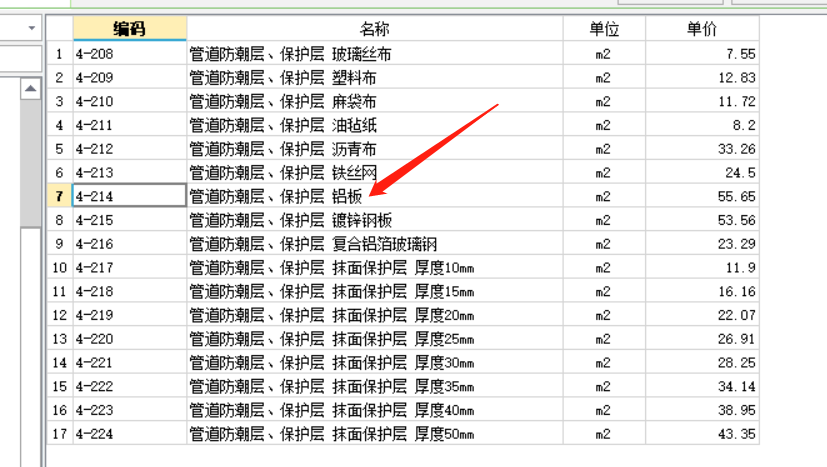Click name cell ending 麻袋布
Screen dimensions: 827x467
click(375, 101)
